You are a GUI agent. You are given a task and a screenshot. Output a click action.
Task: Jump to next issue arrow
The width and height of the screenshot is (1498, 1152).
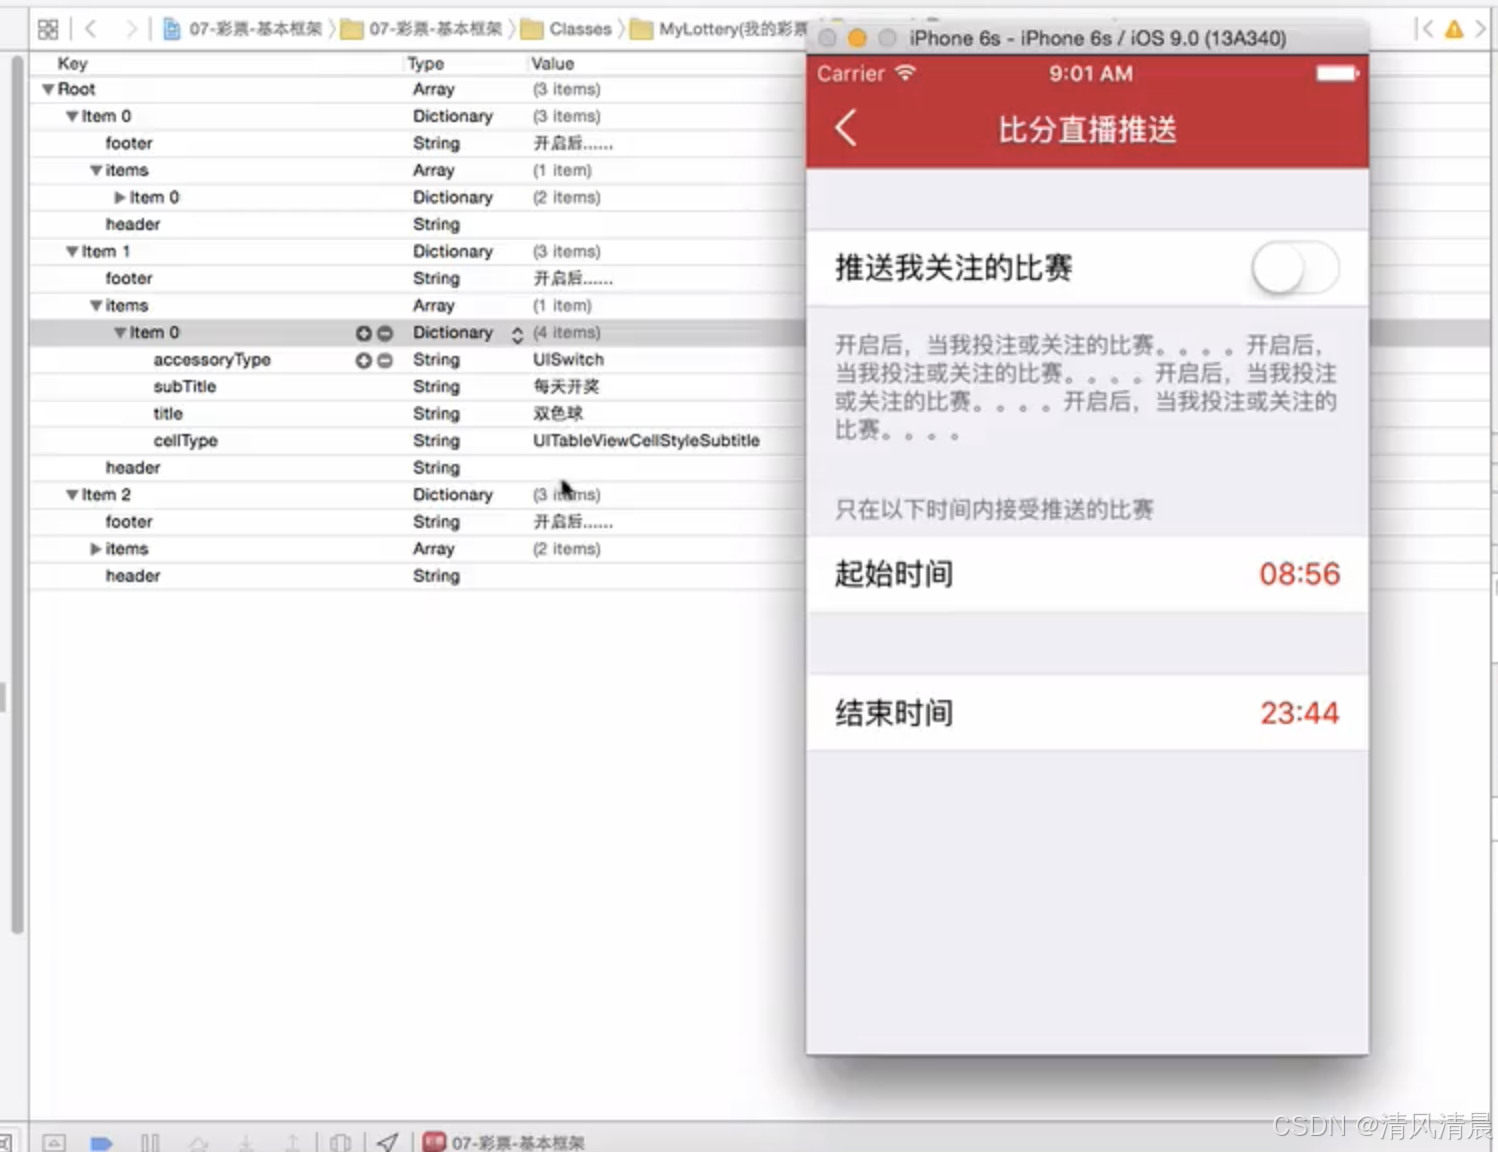coord(1481,29)
